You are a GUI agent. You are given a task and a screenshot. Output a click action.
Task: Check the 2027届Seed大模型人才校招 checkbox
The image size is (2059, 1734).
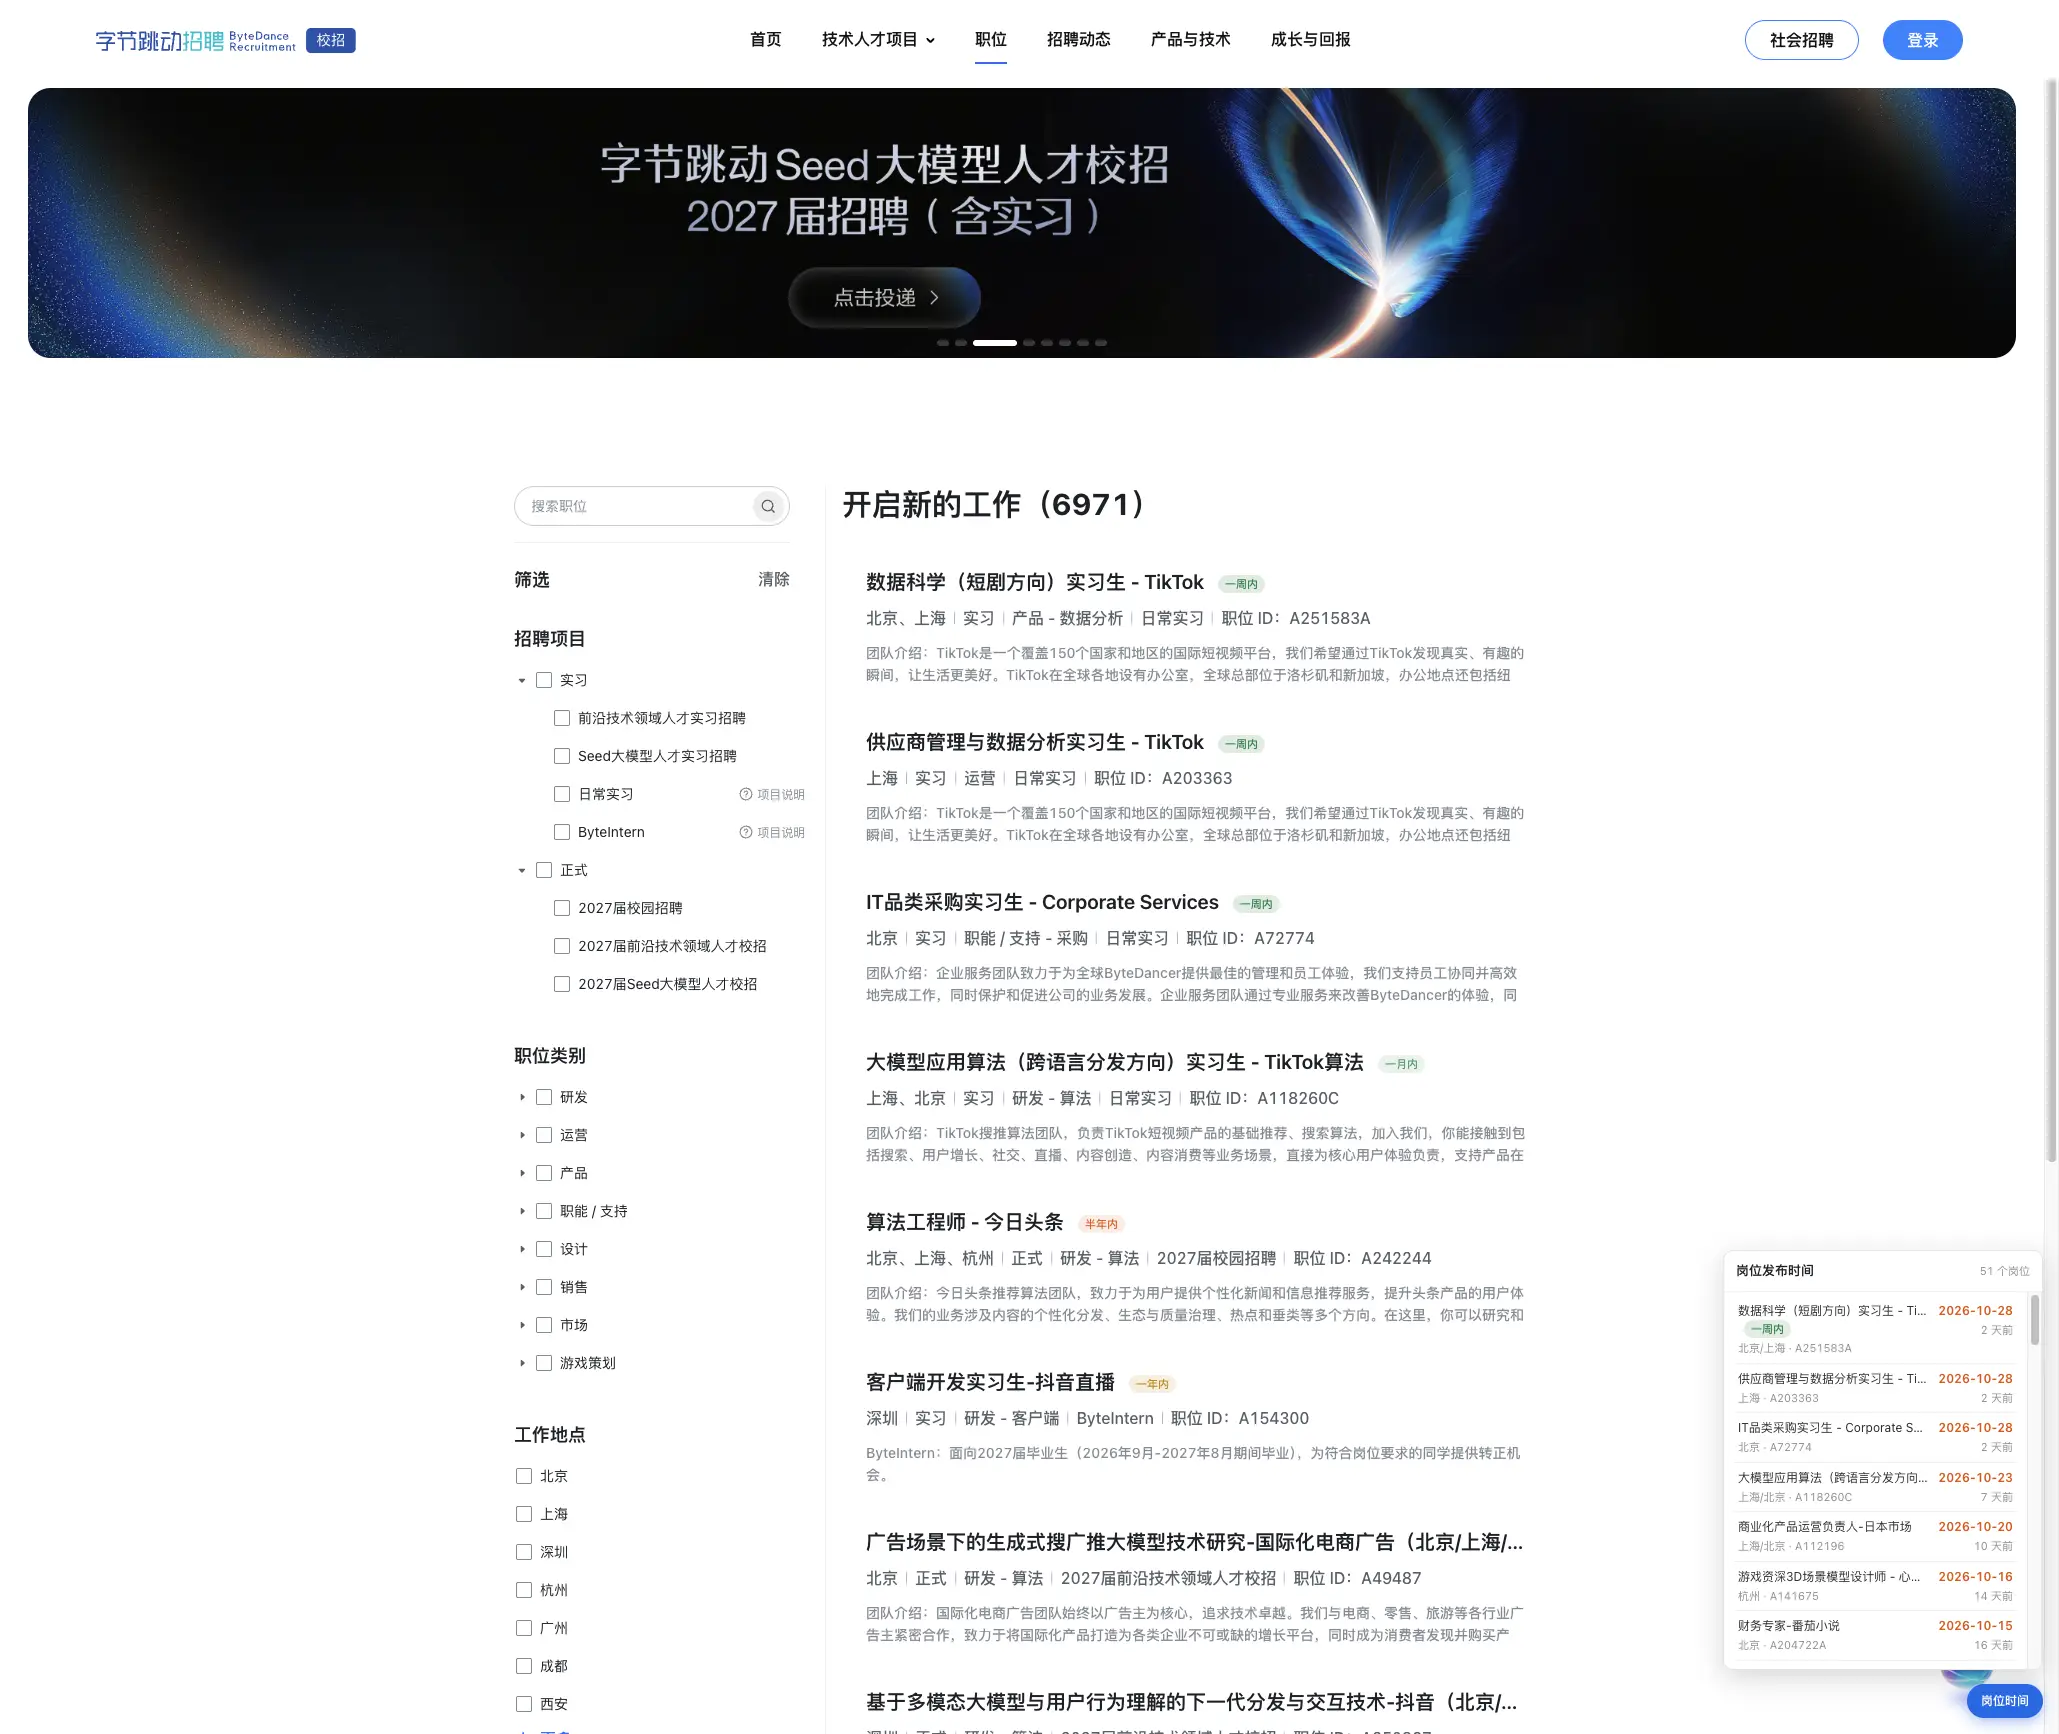pos(562,984)
